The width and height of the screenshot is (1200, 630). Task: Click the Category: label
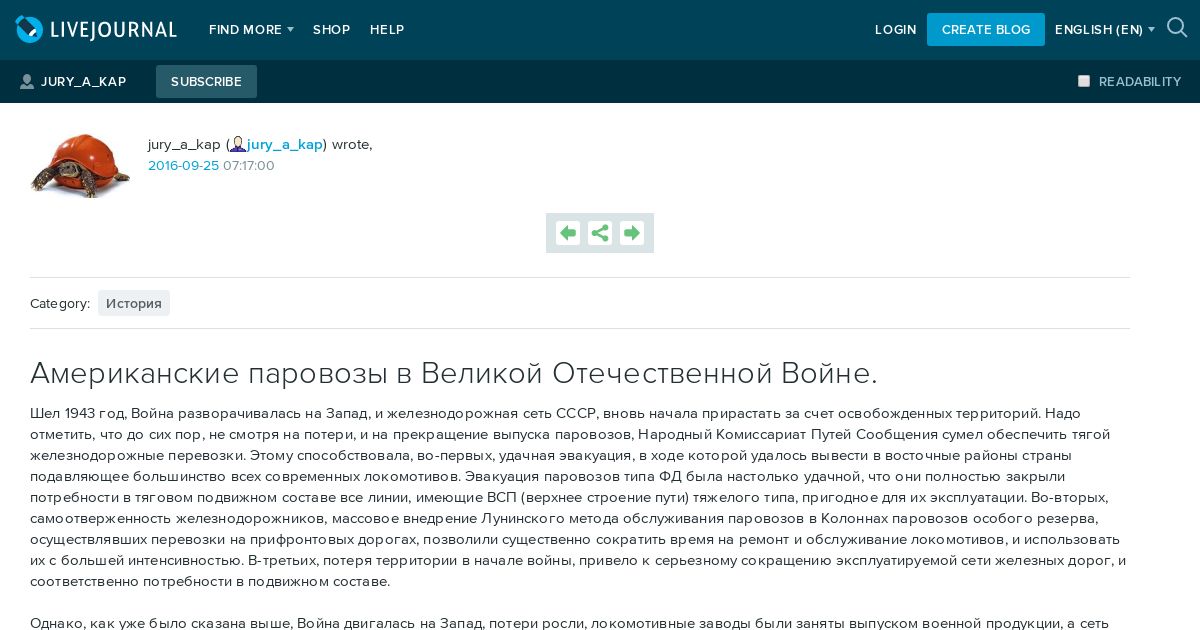tap(60, 303)
